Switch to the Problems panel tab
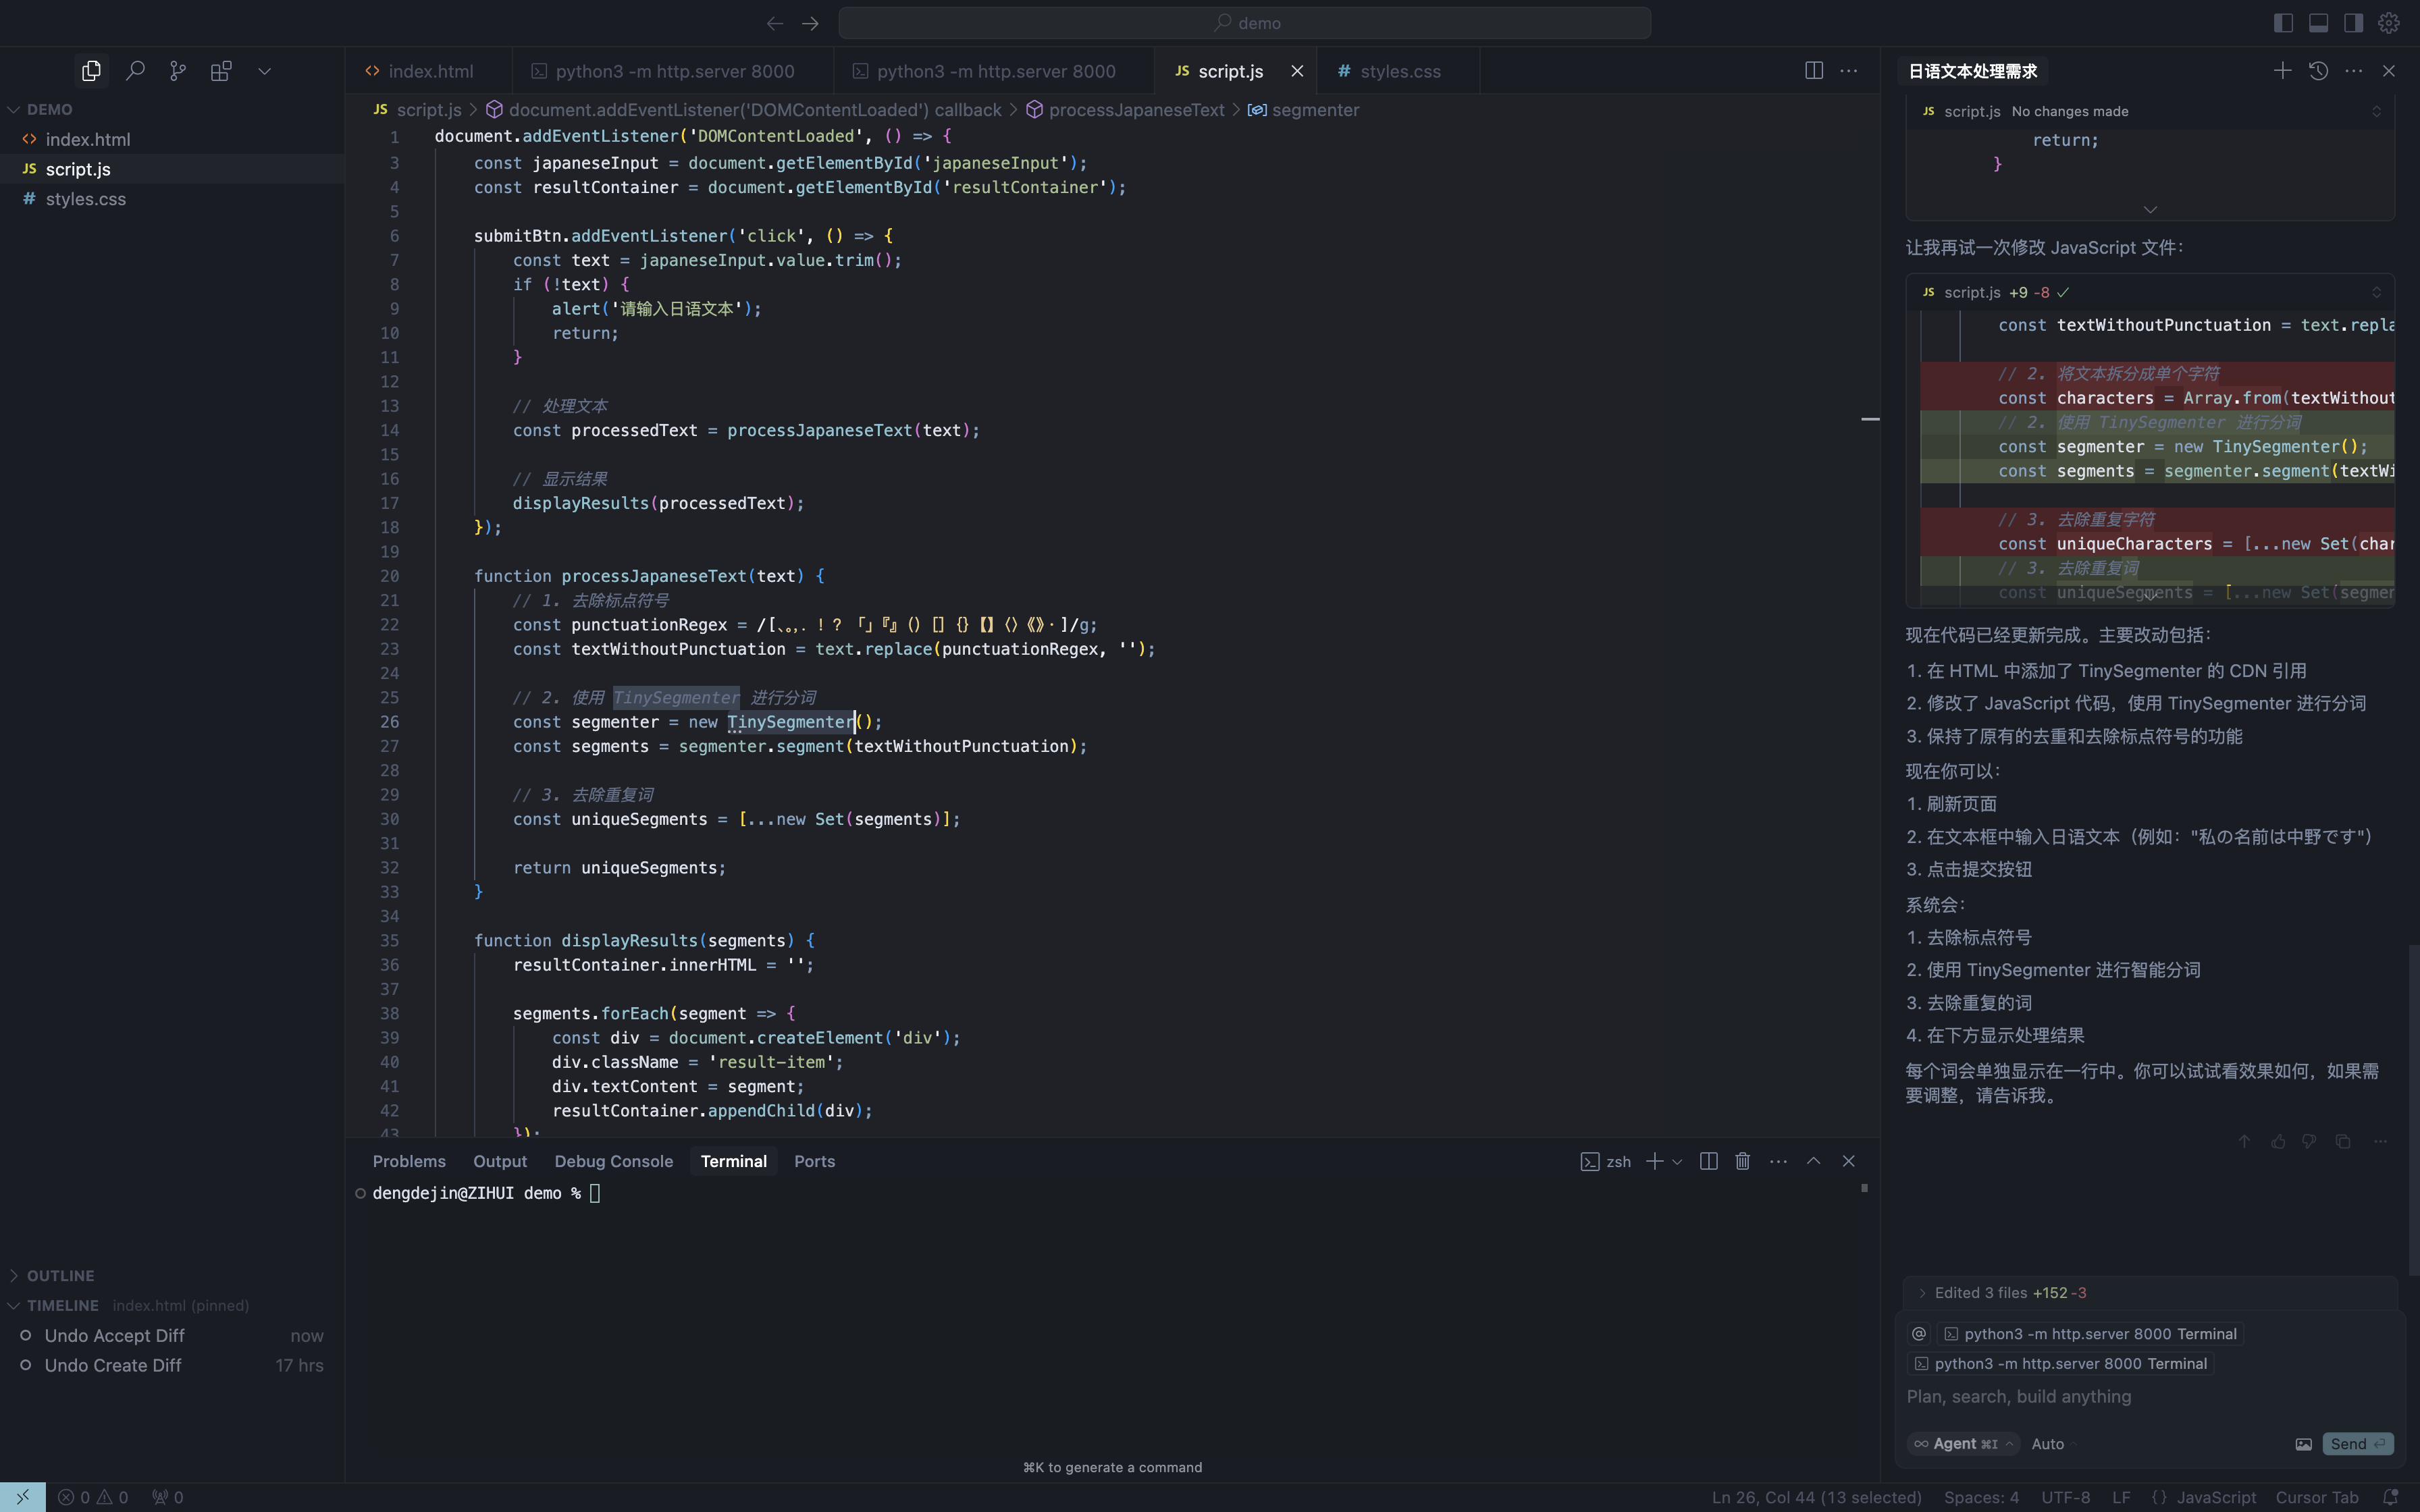The width and height of the screenshot is (2420, 1512). 409,1161
